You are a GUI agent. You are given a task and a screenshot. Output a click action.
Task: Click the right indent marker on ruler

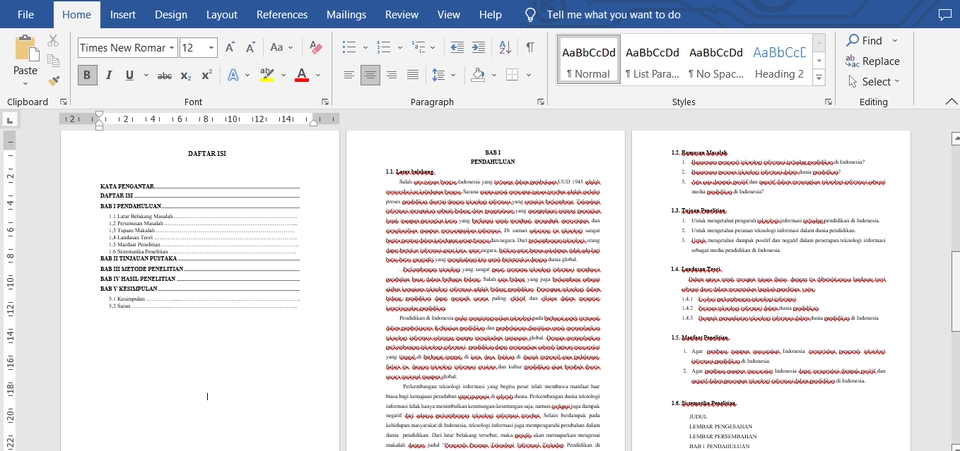coord(313,122)
